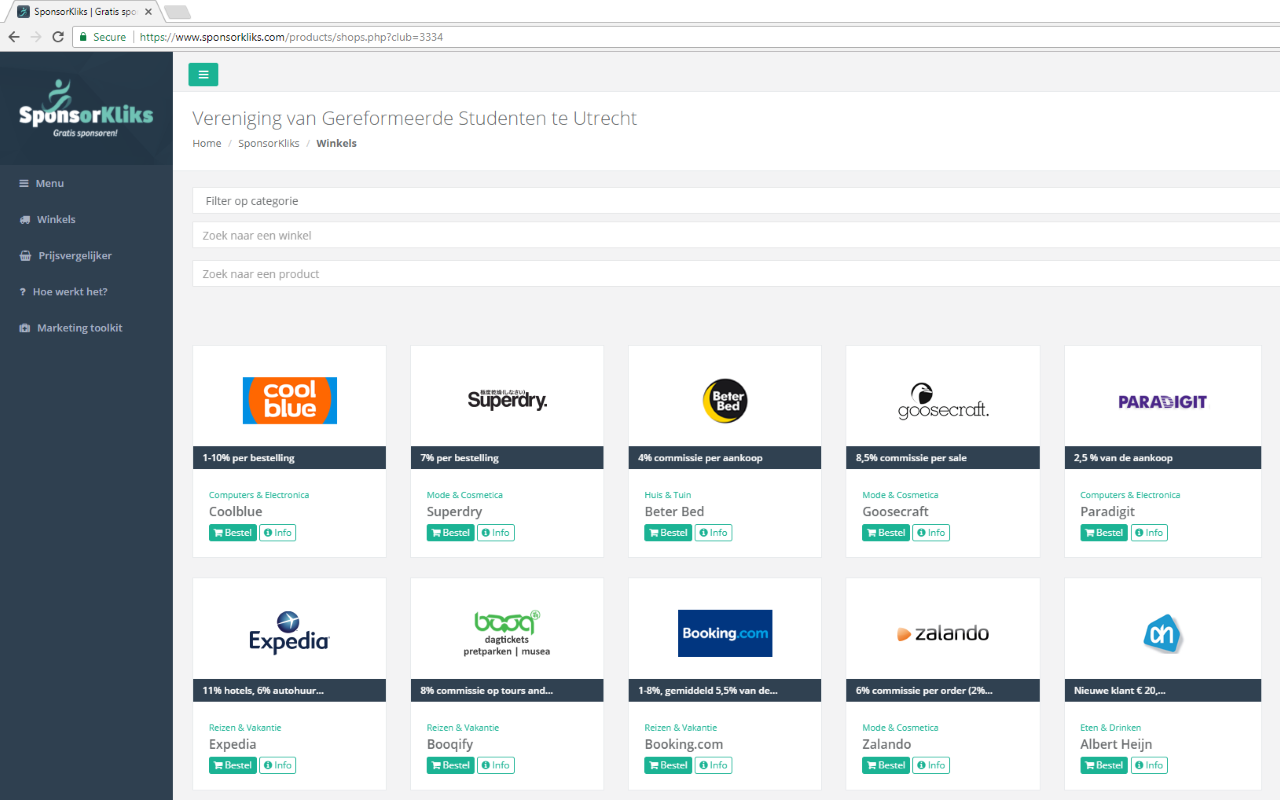Click 'Nieuwe klant € 20,...' bar
The width and height of the screenshot is (1280, 800).
pyautogui.click(x=1163, y=690)
